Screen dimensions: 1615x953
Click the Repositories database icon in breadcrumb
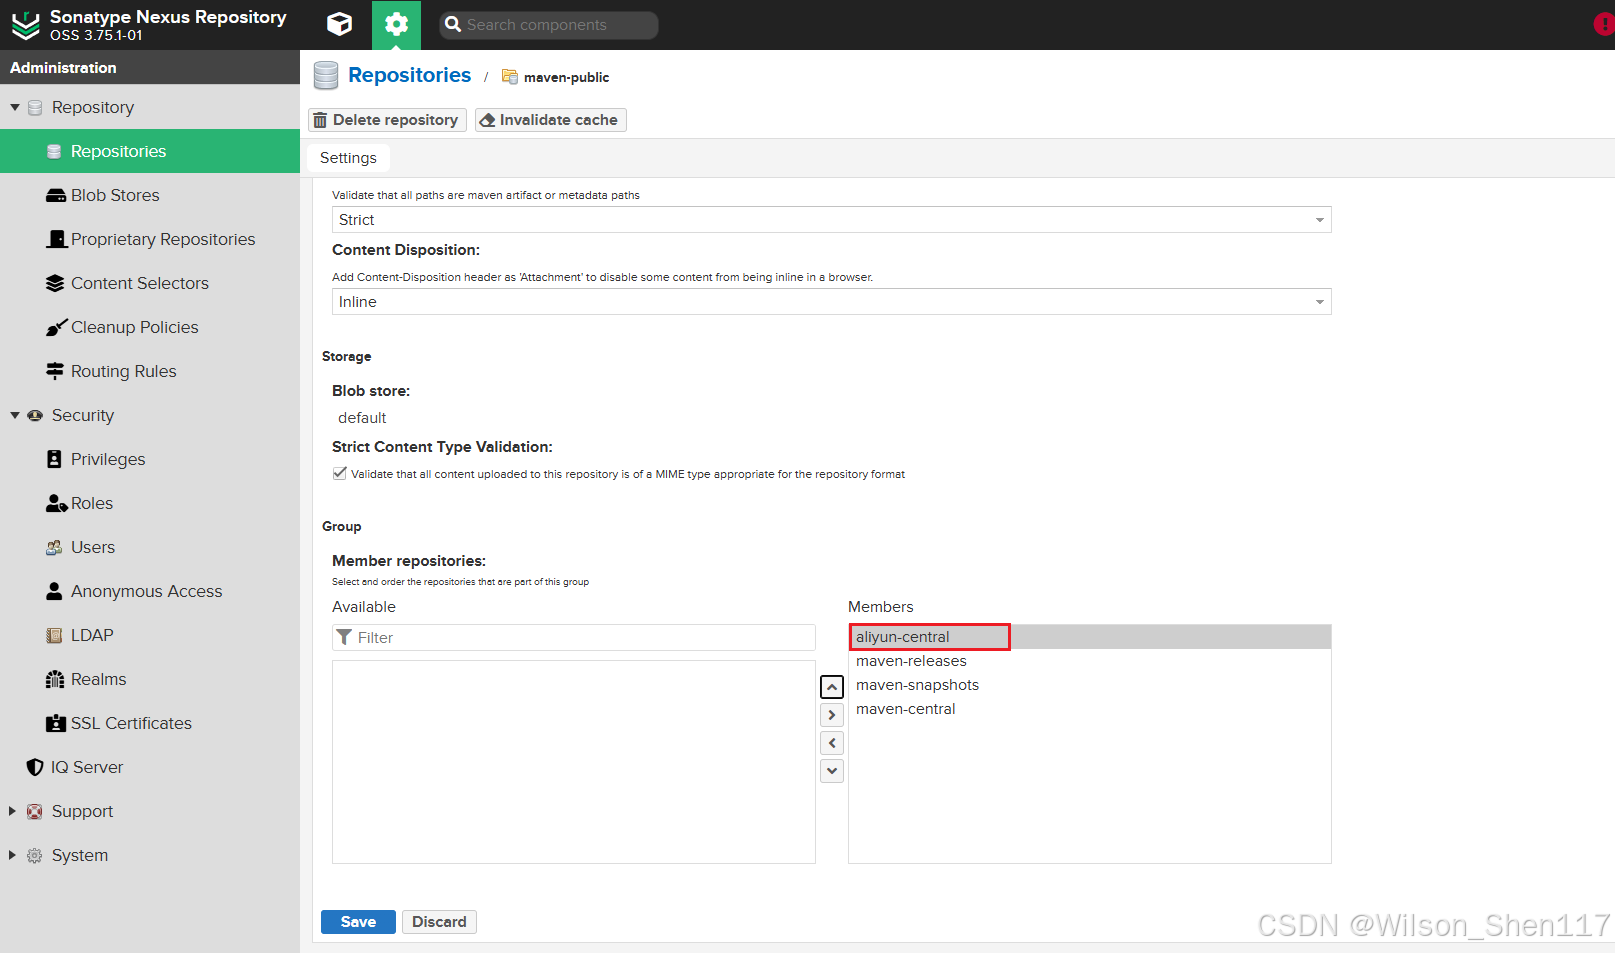point(326,76)
